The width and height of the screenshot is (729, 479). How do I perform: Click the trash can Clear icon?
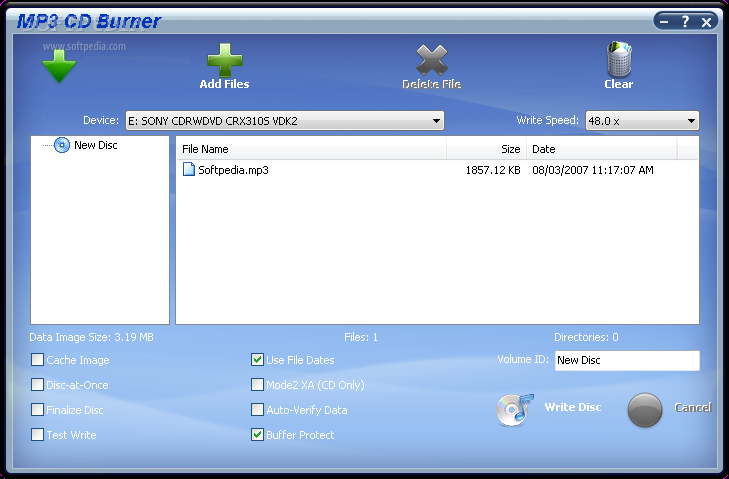[x=619, y=59]
